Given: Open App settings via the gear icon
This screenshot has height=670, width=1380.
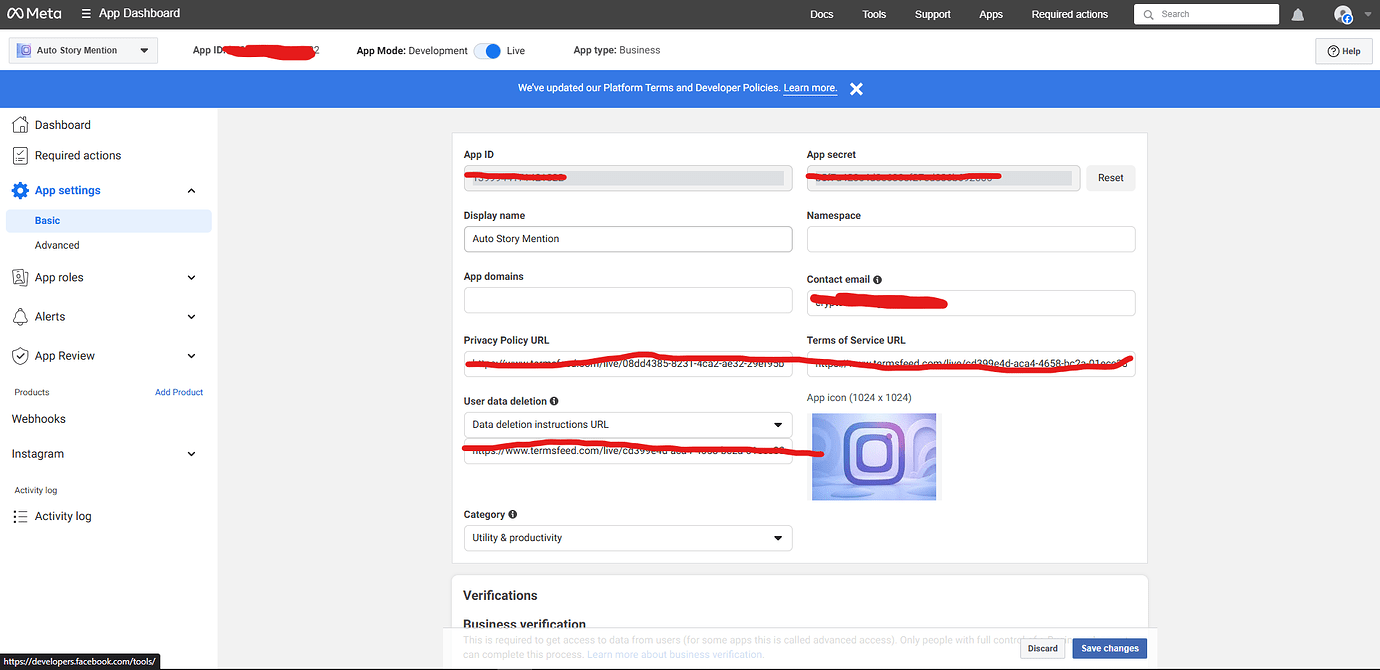Looking at the screenshot, I should (19, 190).
